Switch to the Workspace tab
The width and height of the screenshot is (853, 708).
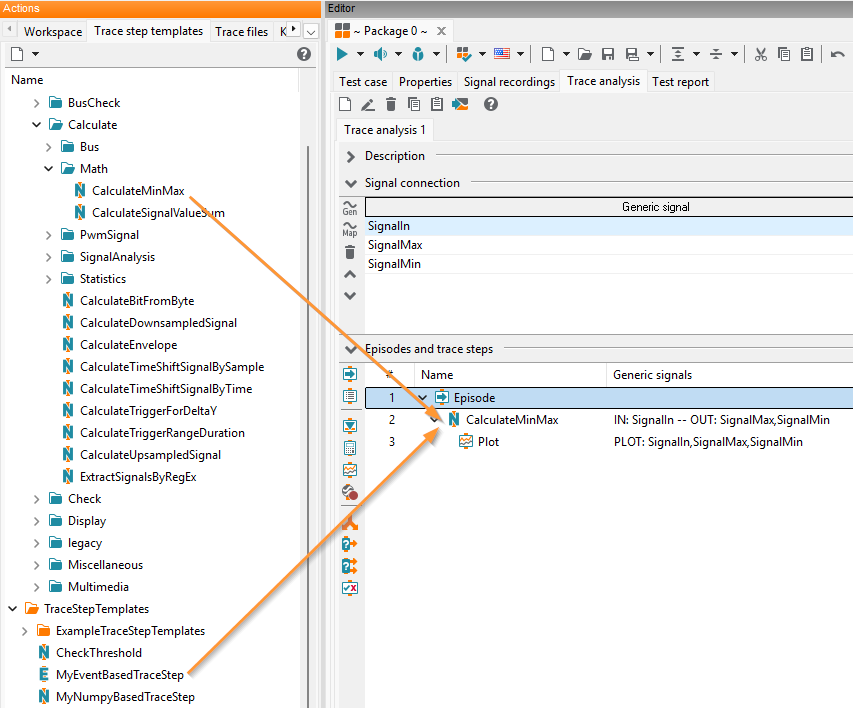pos(53,32)
